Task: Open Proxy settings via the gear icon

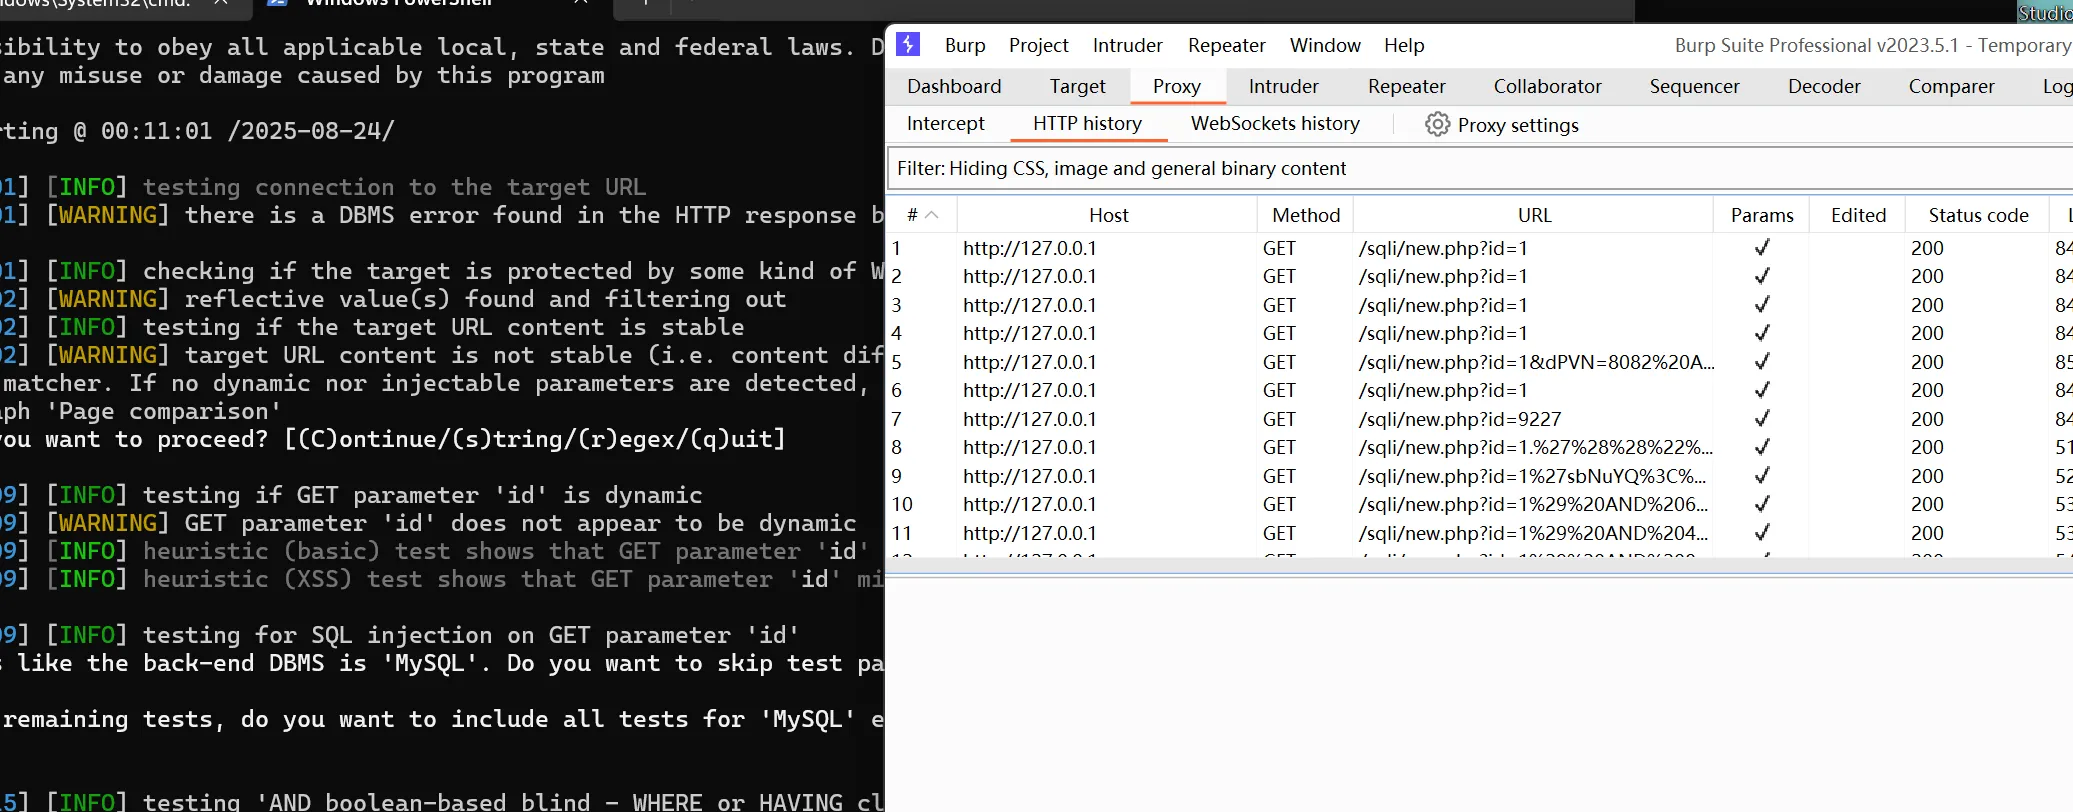Action: click(x=1437, y=125)
